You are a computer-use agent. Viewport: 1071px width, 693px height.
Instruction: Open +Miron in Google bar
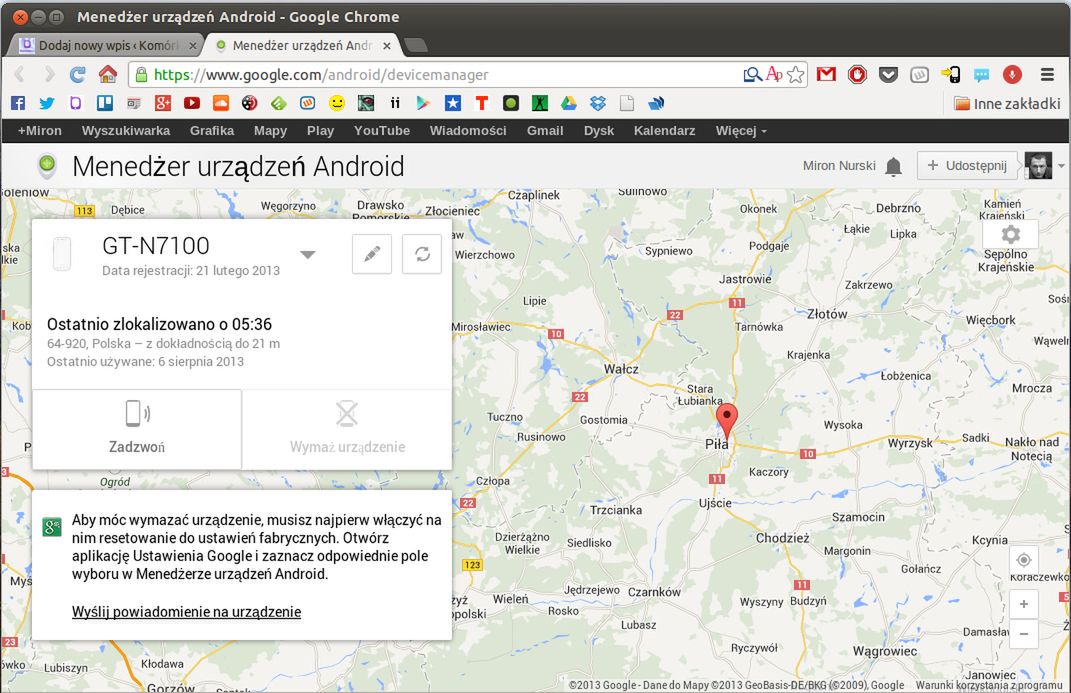pyautogui.click(x=40, y=130)
